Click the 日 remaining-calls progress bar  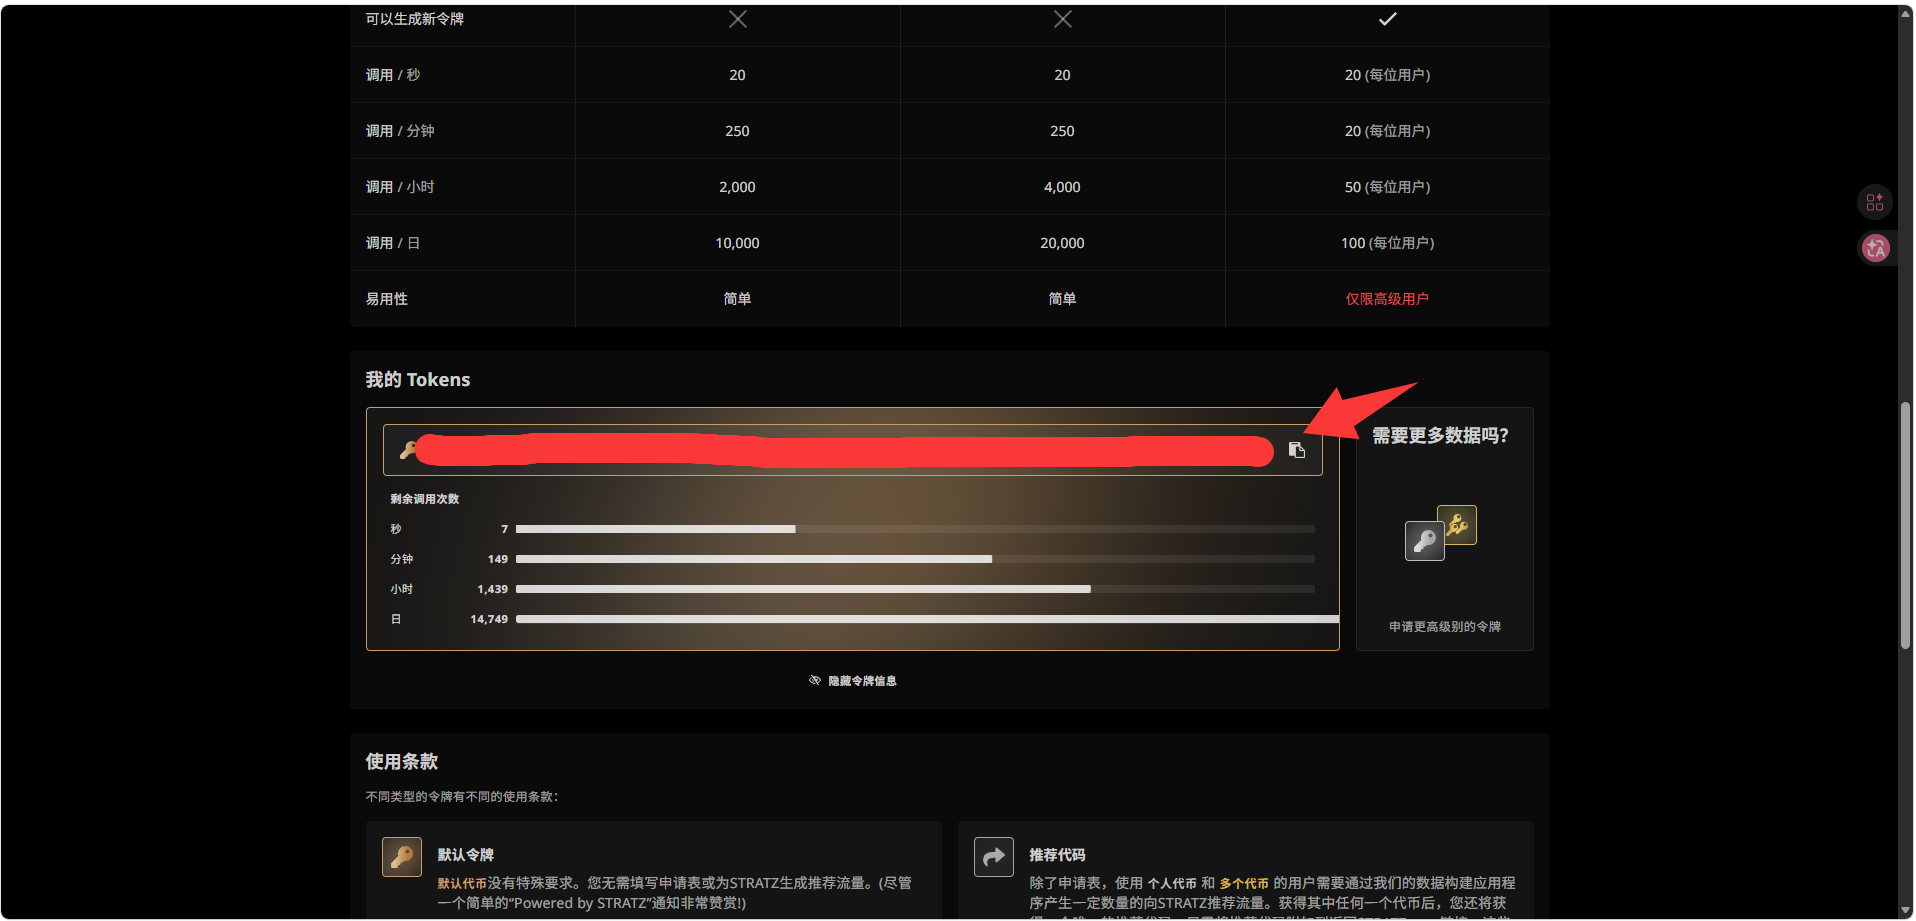click(x=927, y=619)
